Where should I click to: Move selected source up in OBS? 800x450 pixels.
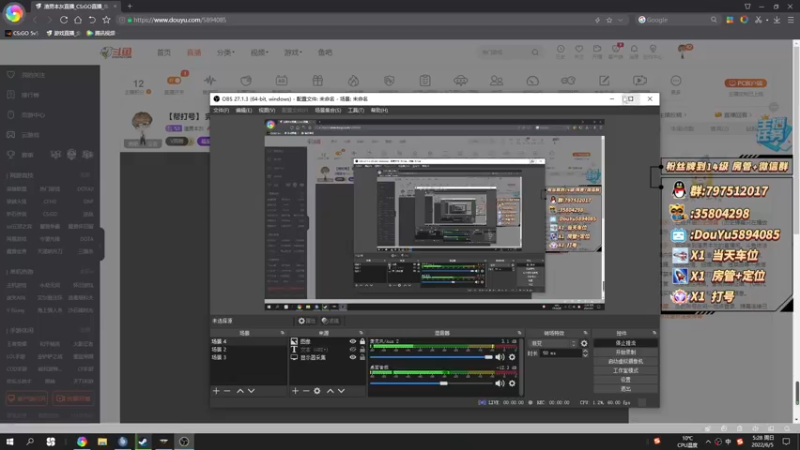(330, 391)
